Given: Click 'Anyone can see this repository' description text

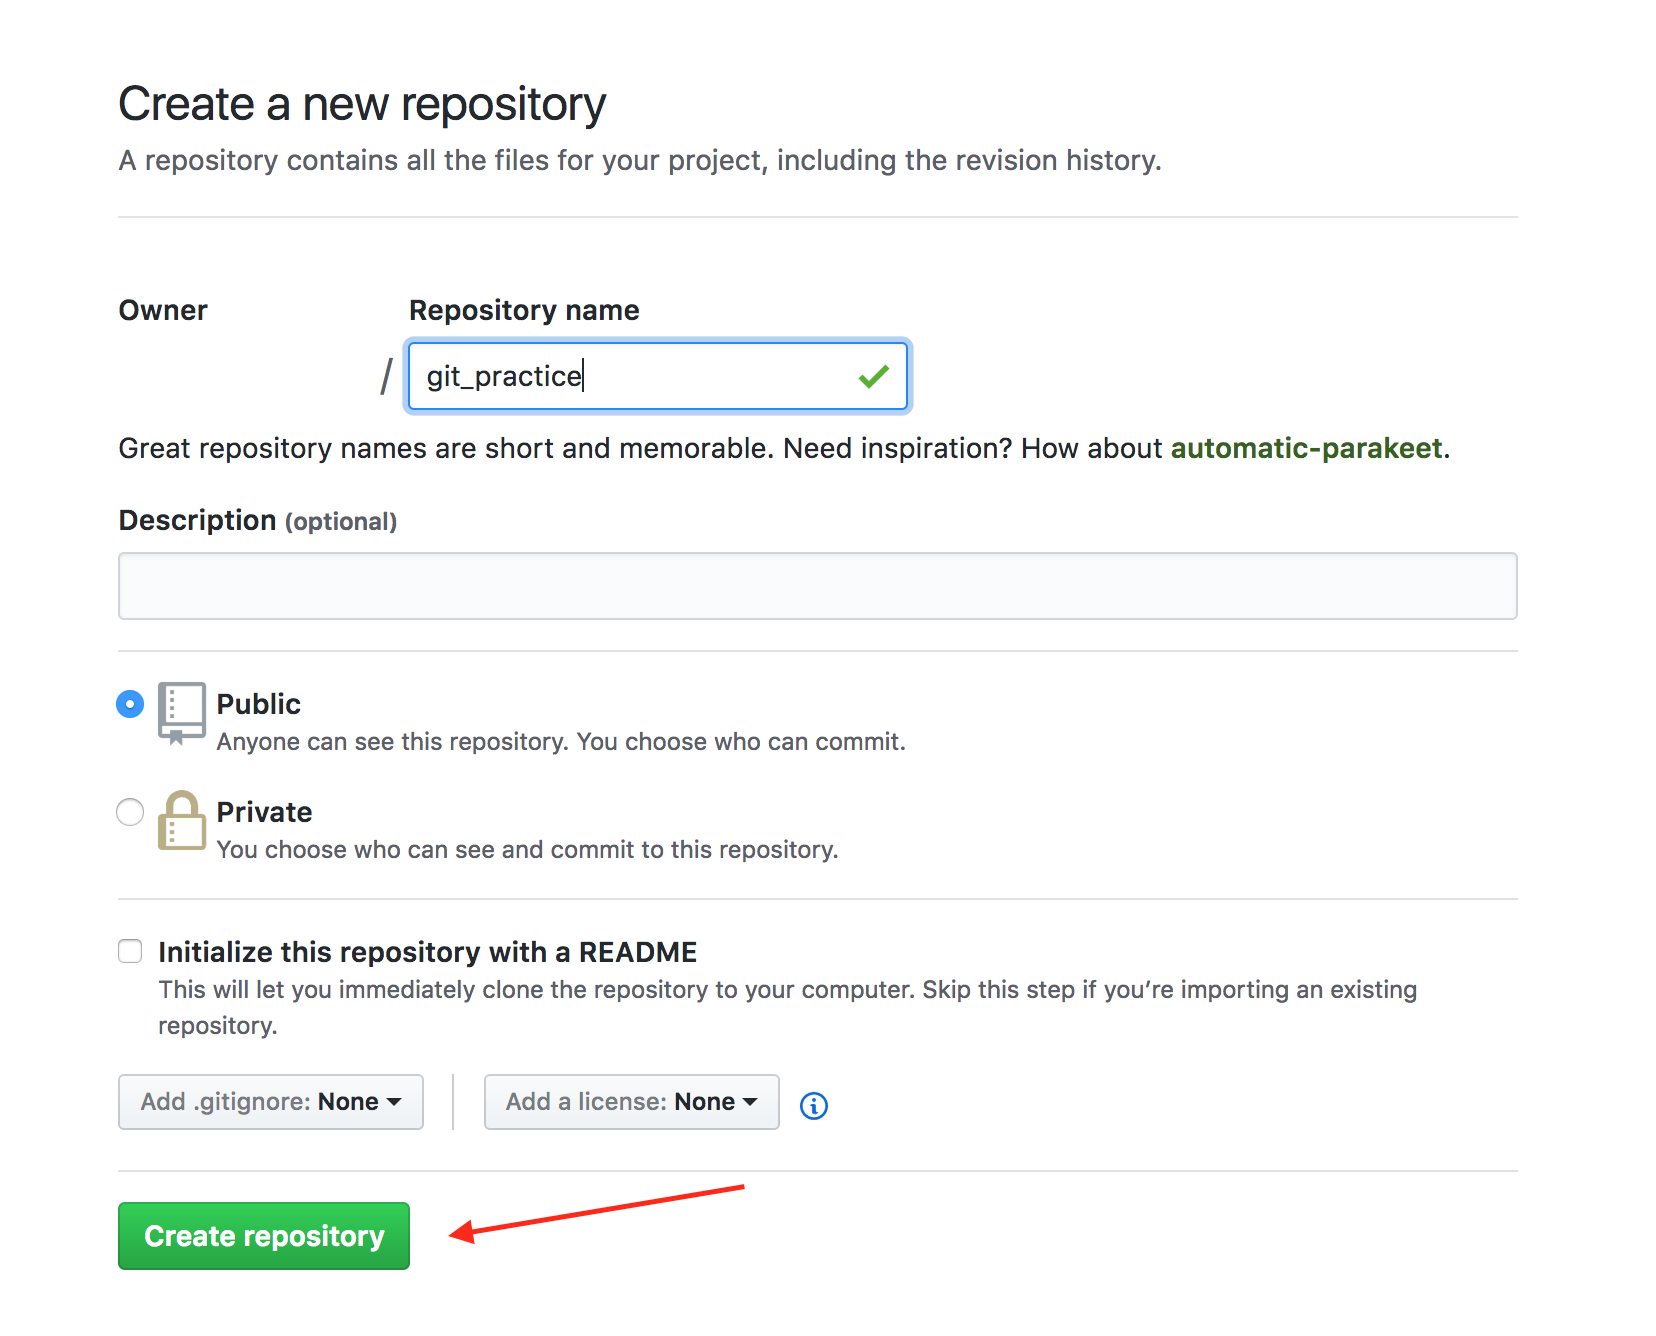Looking at the screenshot, I should click(561, 742).
